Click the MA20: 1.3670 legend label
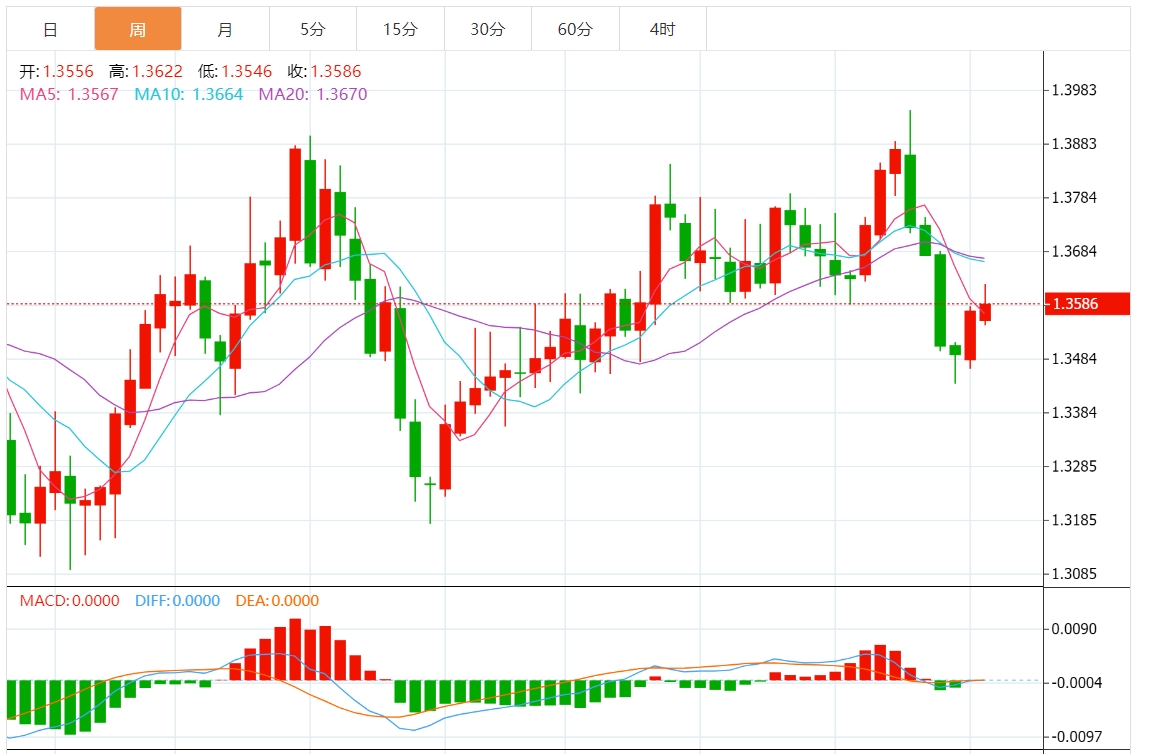The image size is (1150, 754). coord(313,95)
